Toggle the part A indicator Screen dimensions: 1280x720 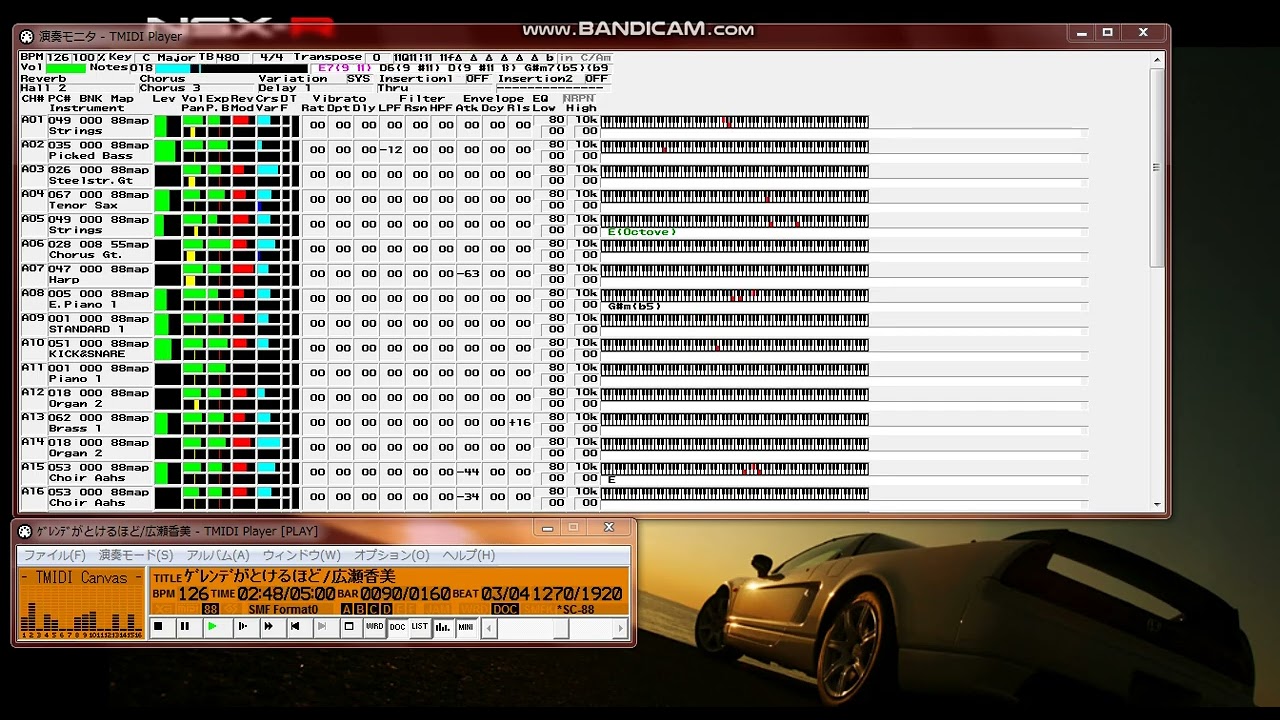[x=347, y=609]
